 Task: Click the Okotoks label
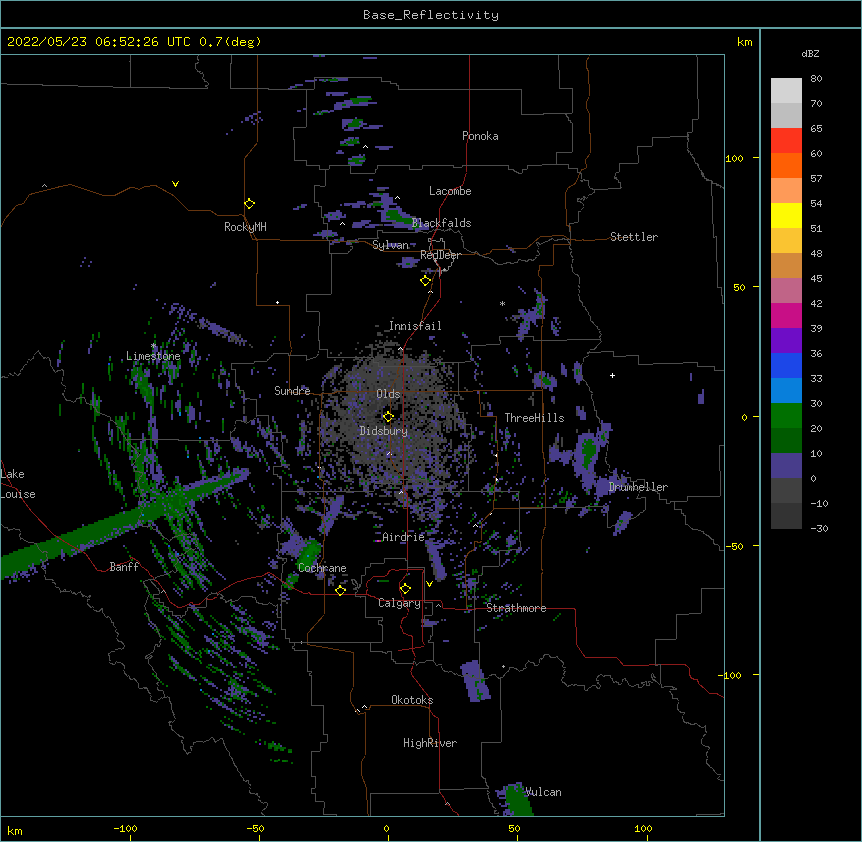point(412,700)
